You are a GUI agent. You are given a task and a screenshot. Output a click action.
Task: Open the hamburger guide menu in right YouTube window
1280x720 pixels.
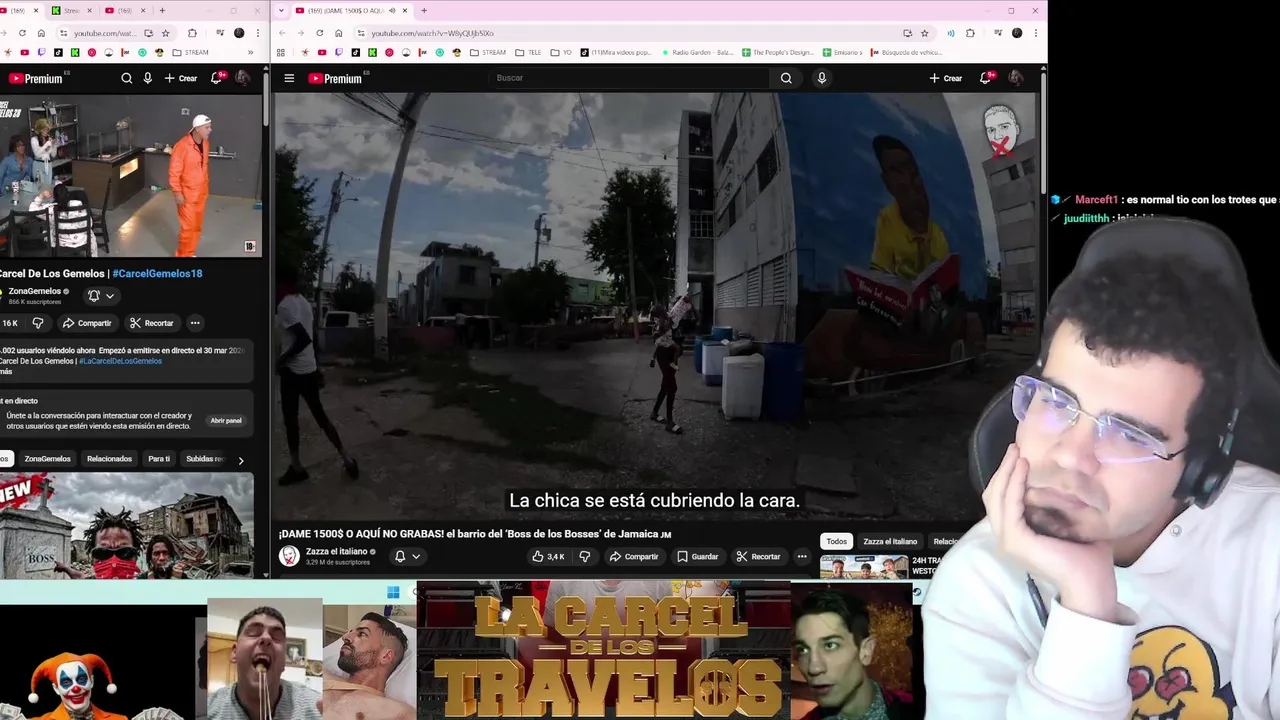pyautogui.click(x=289, y=78)
